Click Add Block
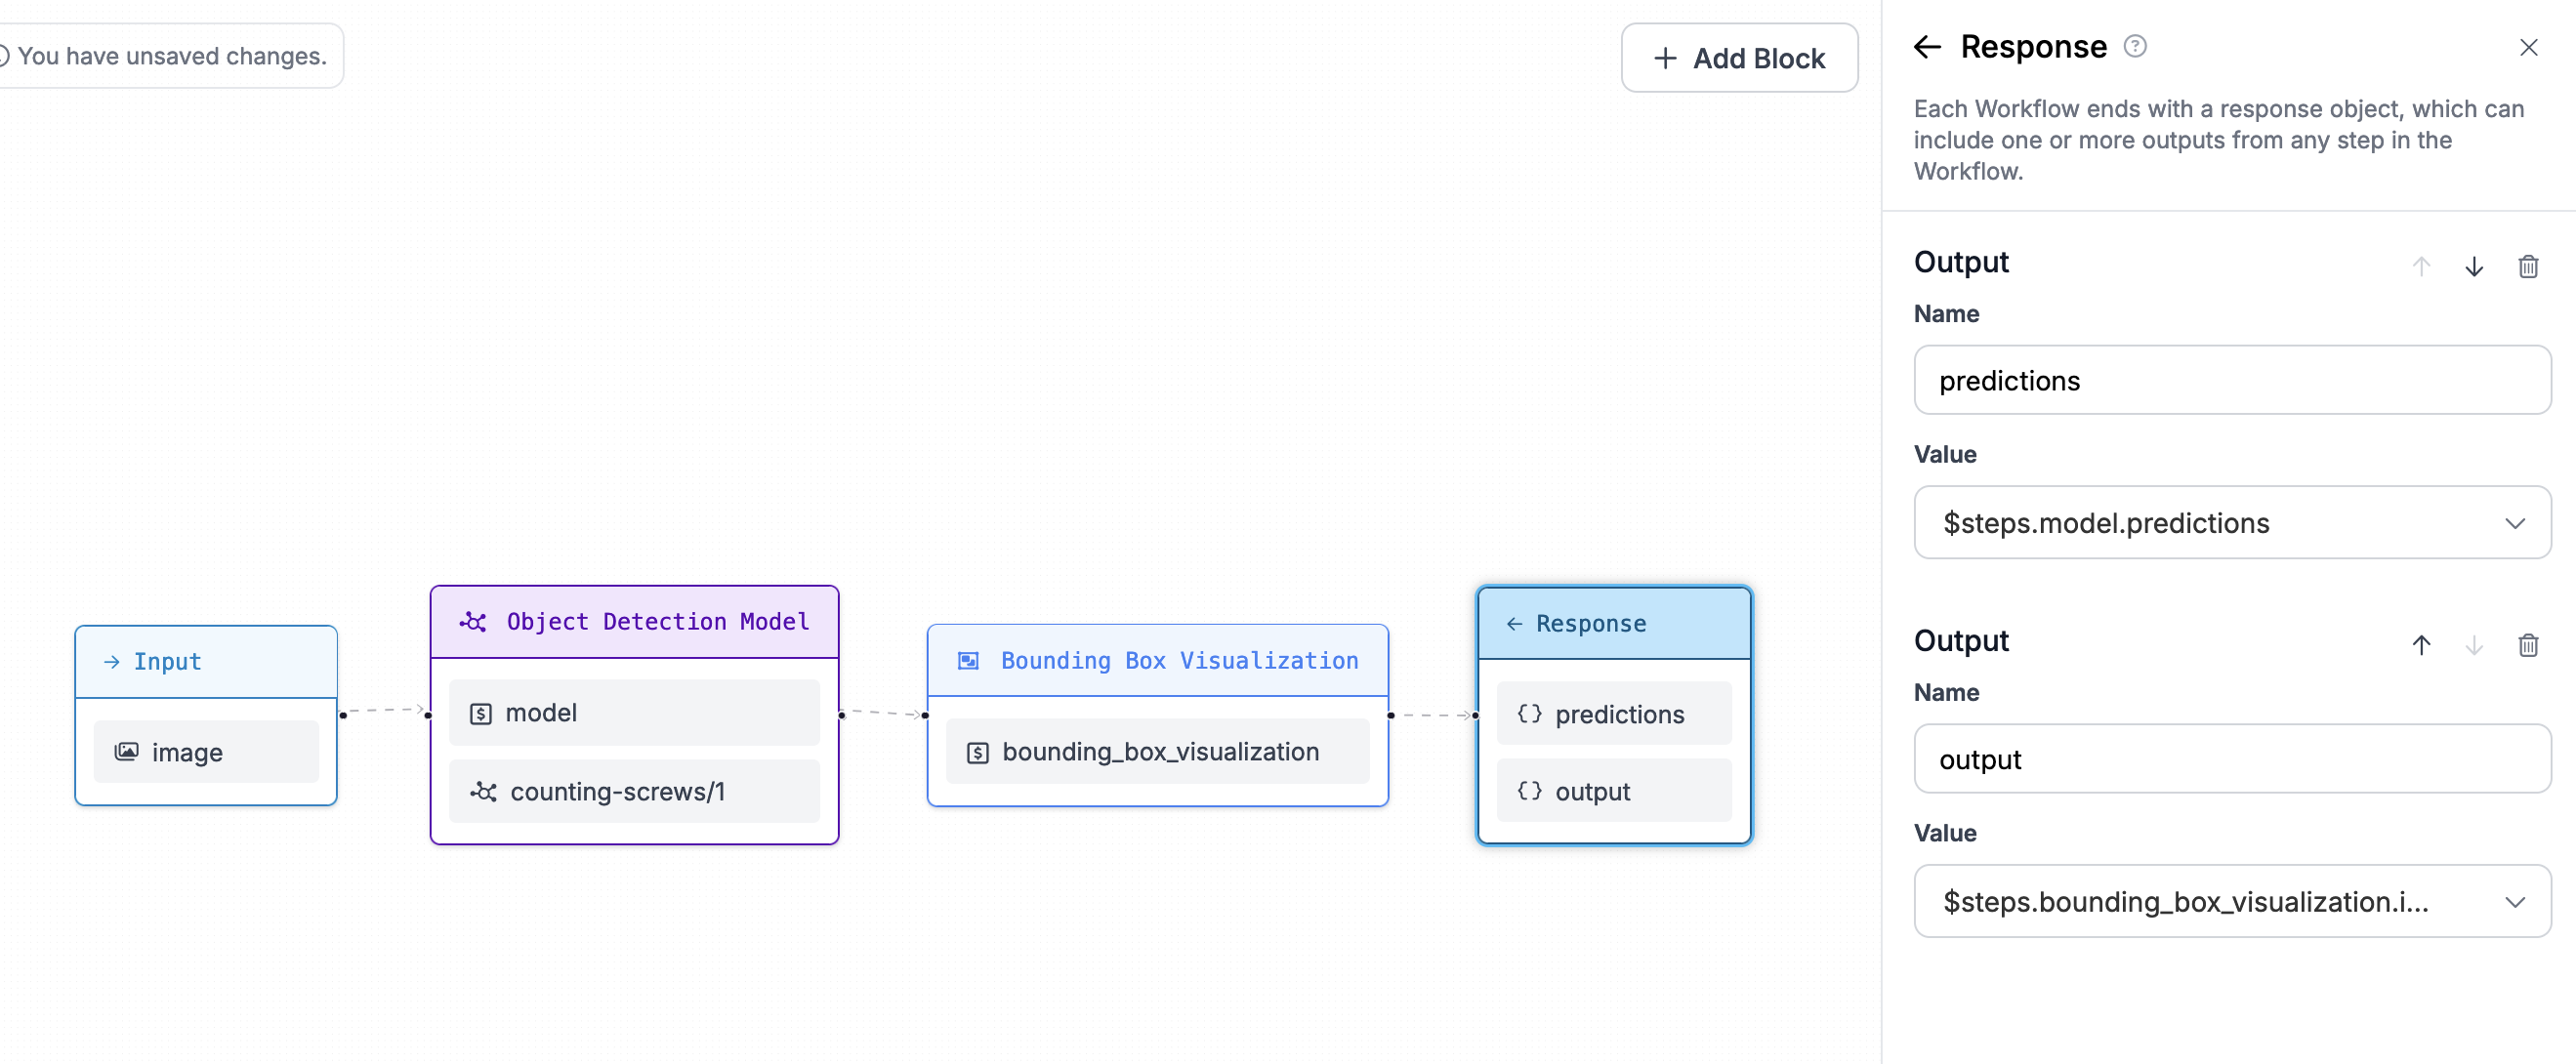Screen dimensions: 2576x1064 pyautogui.click(x=1739, y=57)
